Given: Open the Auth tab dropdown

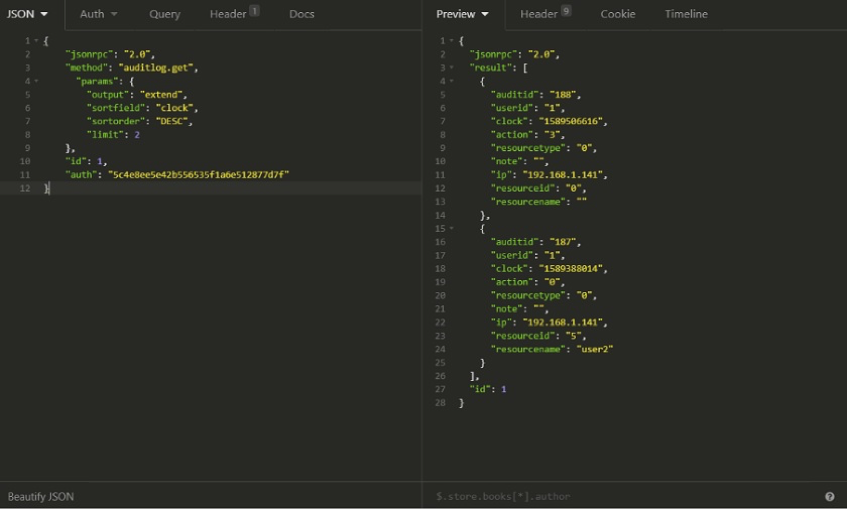Looking at the screenshot, I should [98, 14].
